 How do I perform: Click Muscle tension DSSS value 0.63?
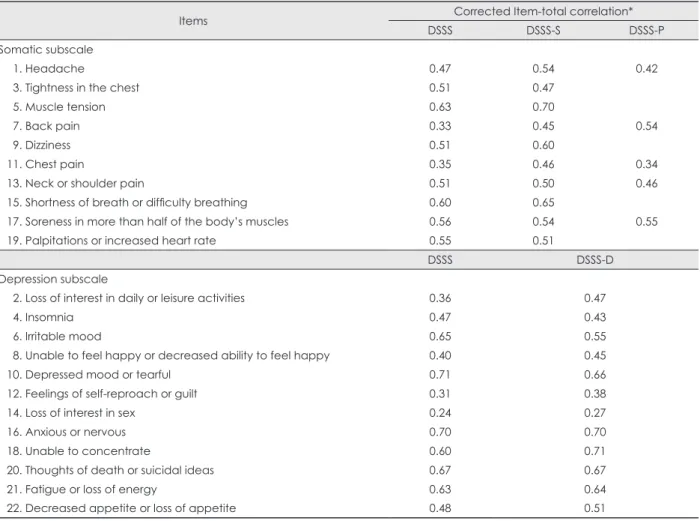[x=440, y=107]
